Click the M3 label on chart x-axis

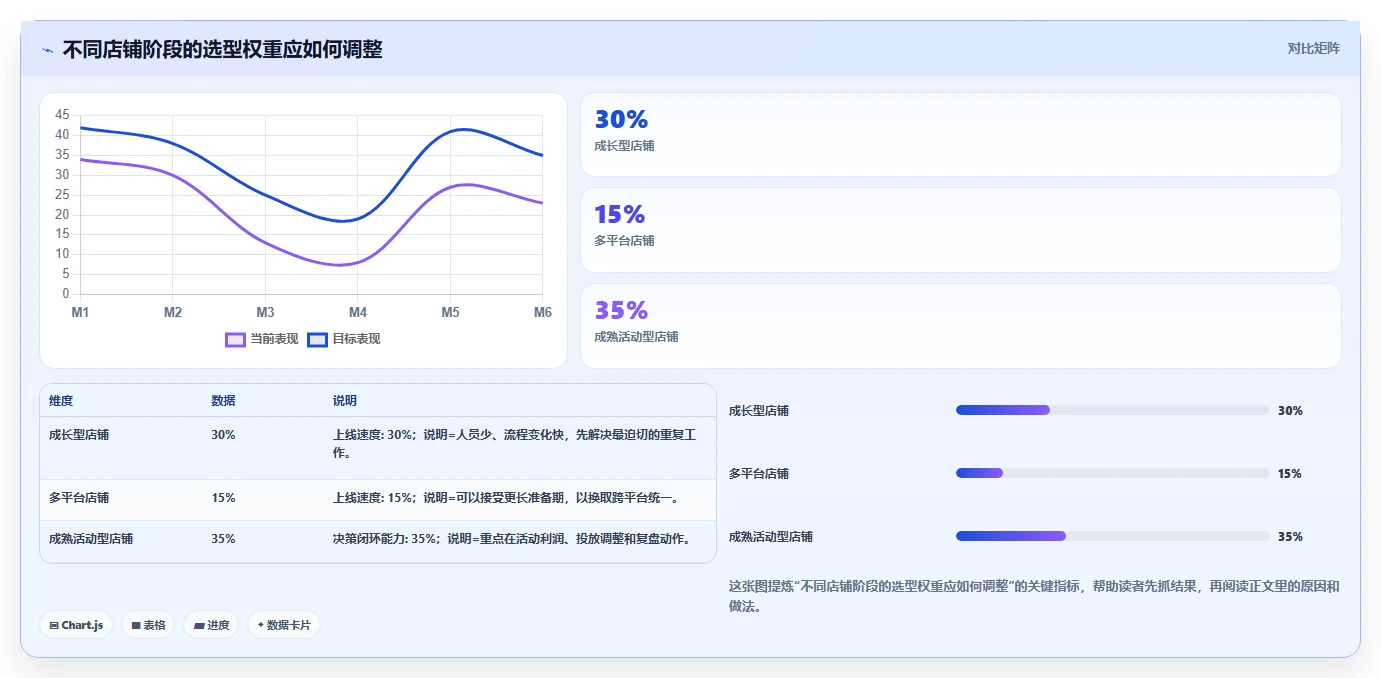tap(265, 313)
